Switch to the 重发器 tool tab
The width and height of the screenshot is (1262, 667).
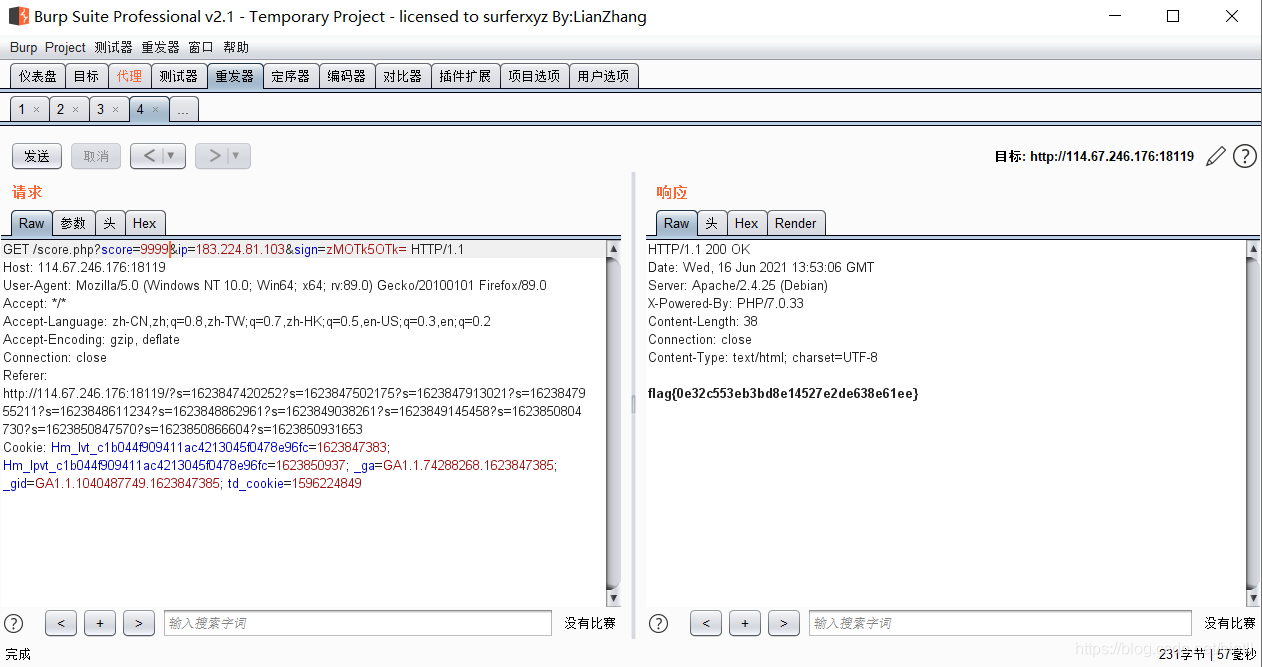click(235, 76)
